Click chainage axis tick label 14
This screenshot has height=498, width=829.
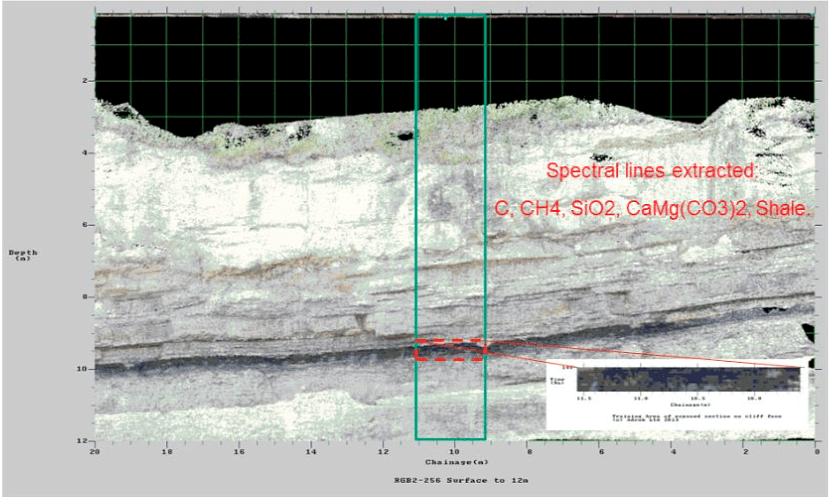(311, 452)
